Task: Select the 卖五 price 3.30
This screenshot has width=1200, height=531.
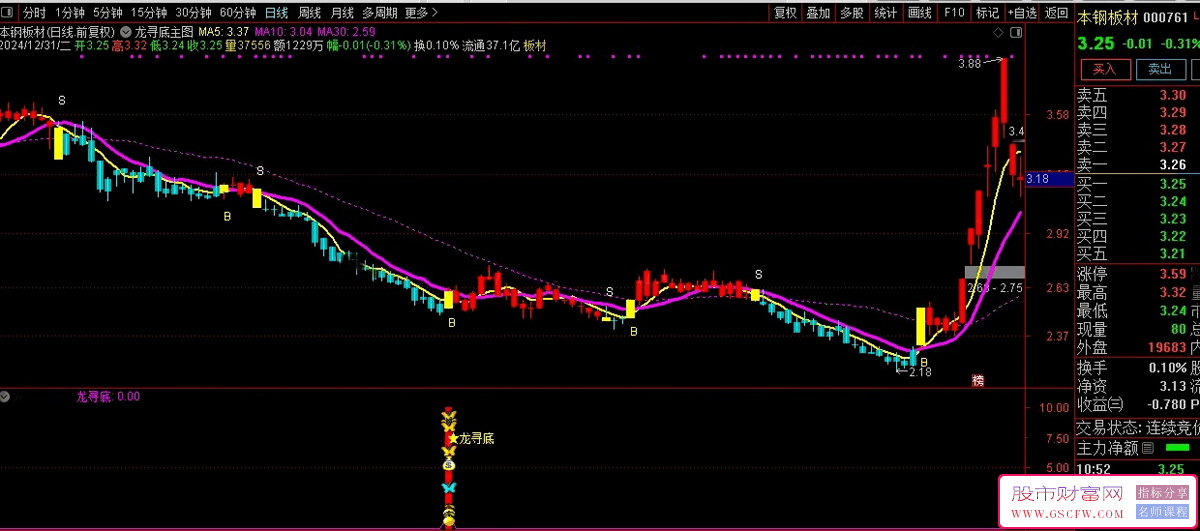Action: click(x=1172, y=96)
